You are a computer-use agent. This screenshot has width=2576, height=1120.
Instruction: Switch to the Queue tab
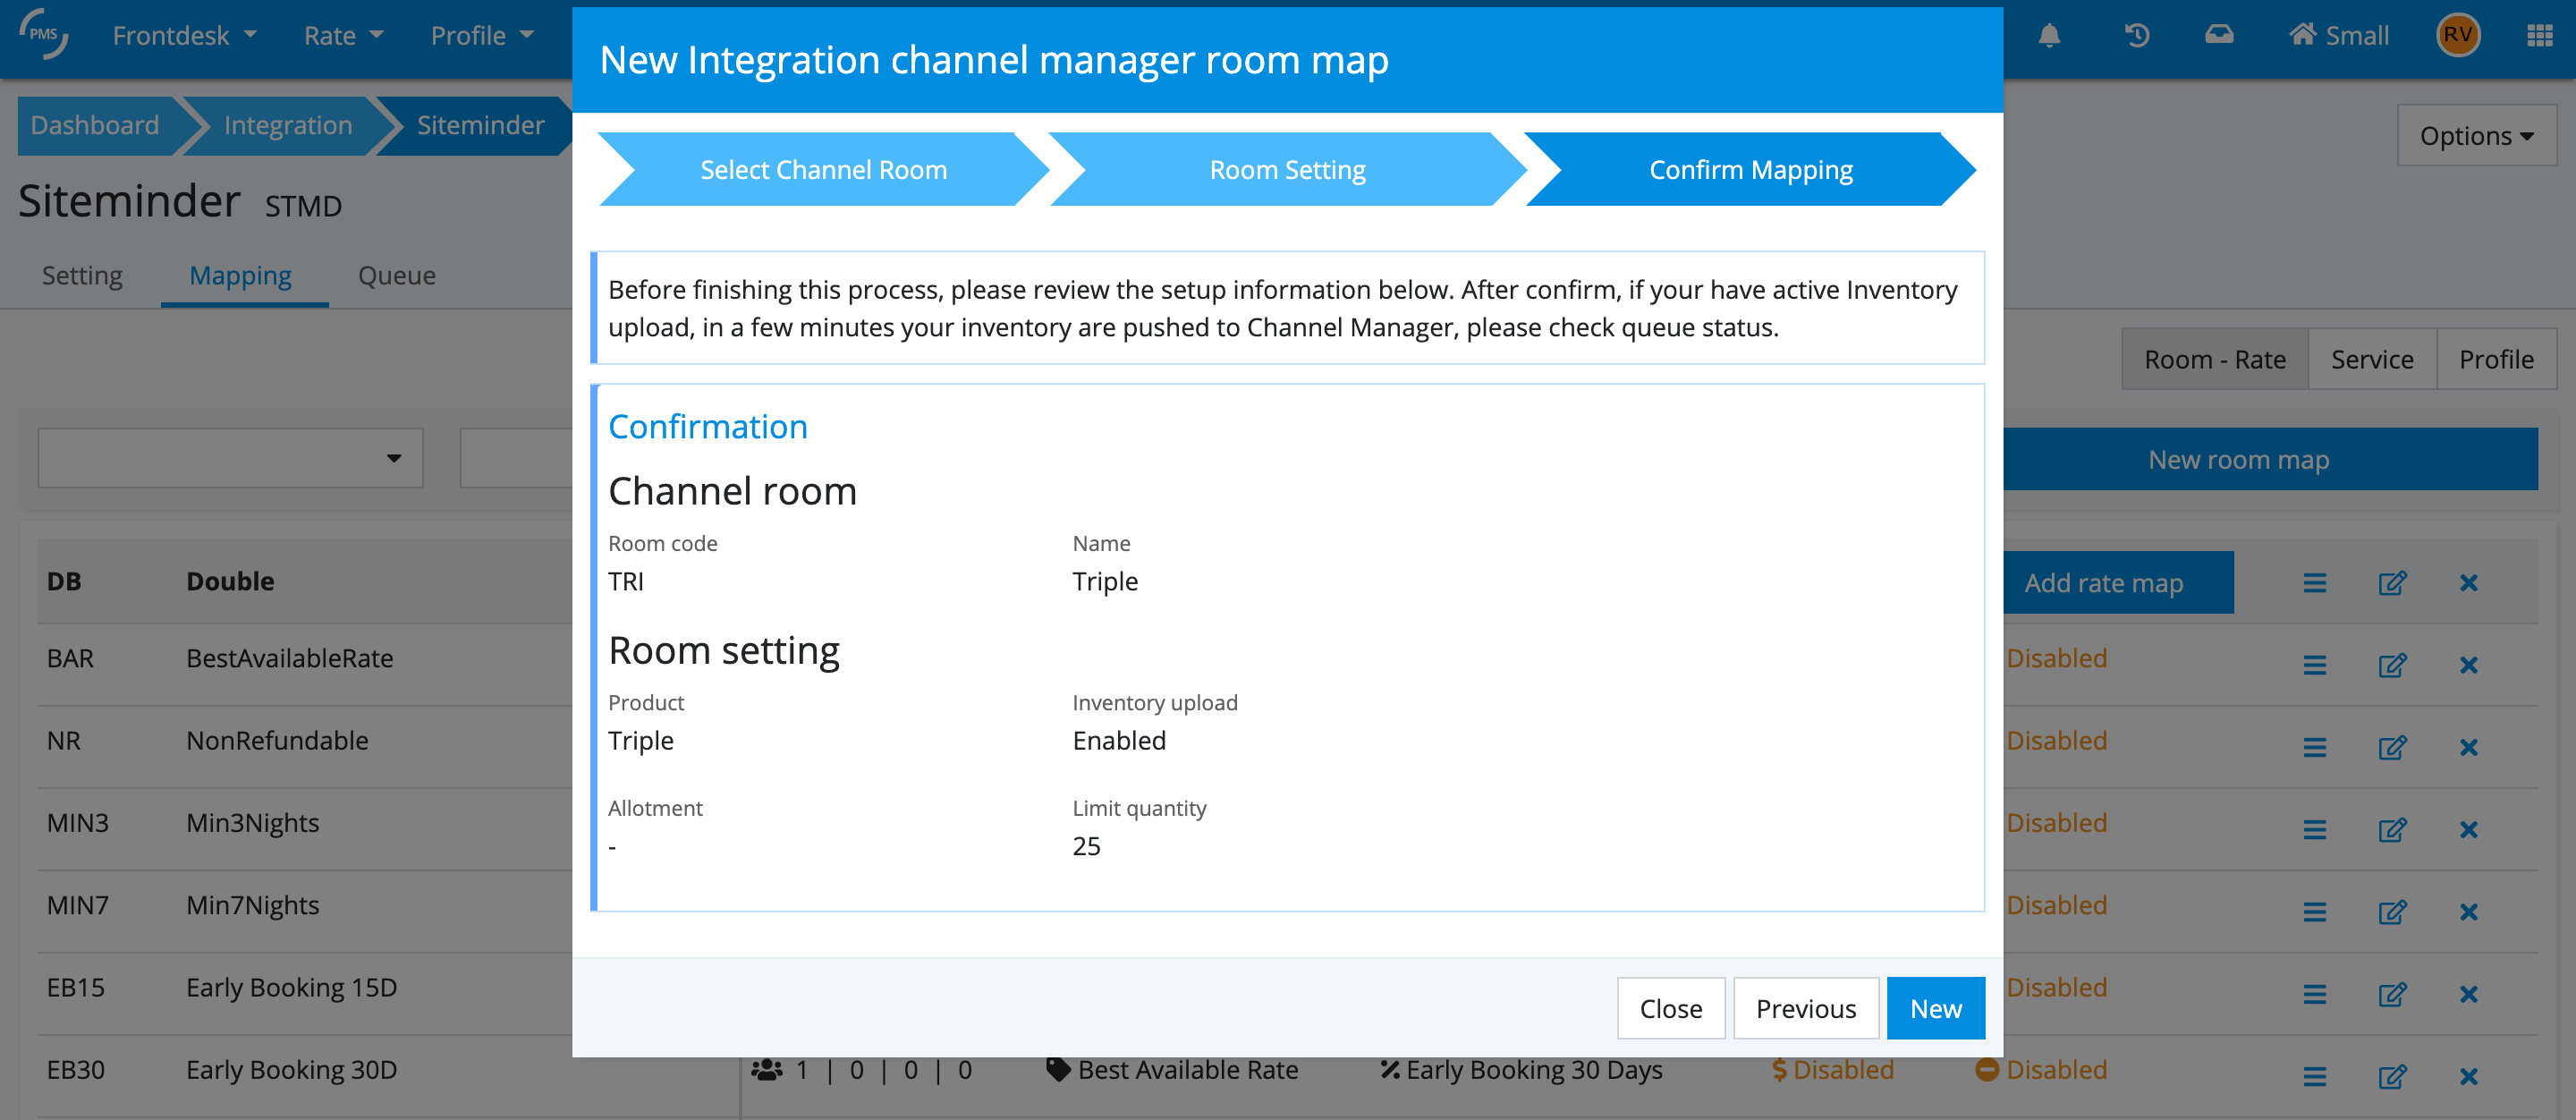pos(396,275)
